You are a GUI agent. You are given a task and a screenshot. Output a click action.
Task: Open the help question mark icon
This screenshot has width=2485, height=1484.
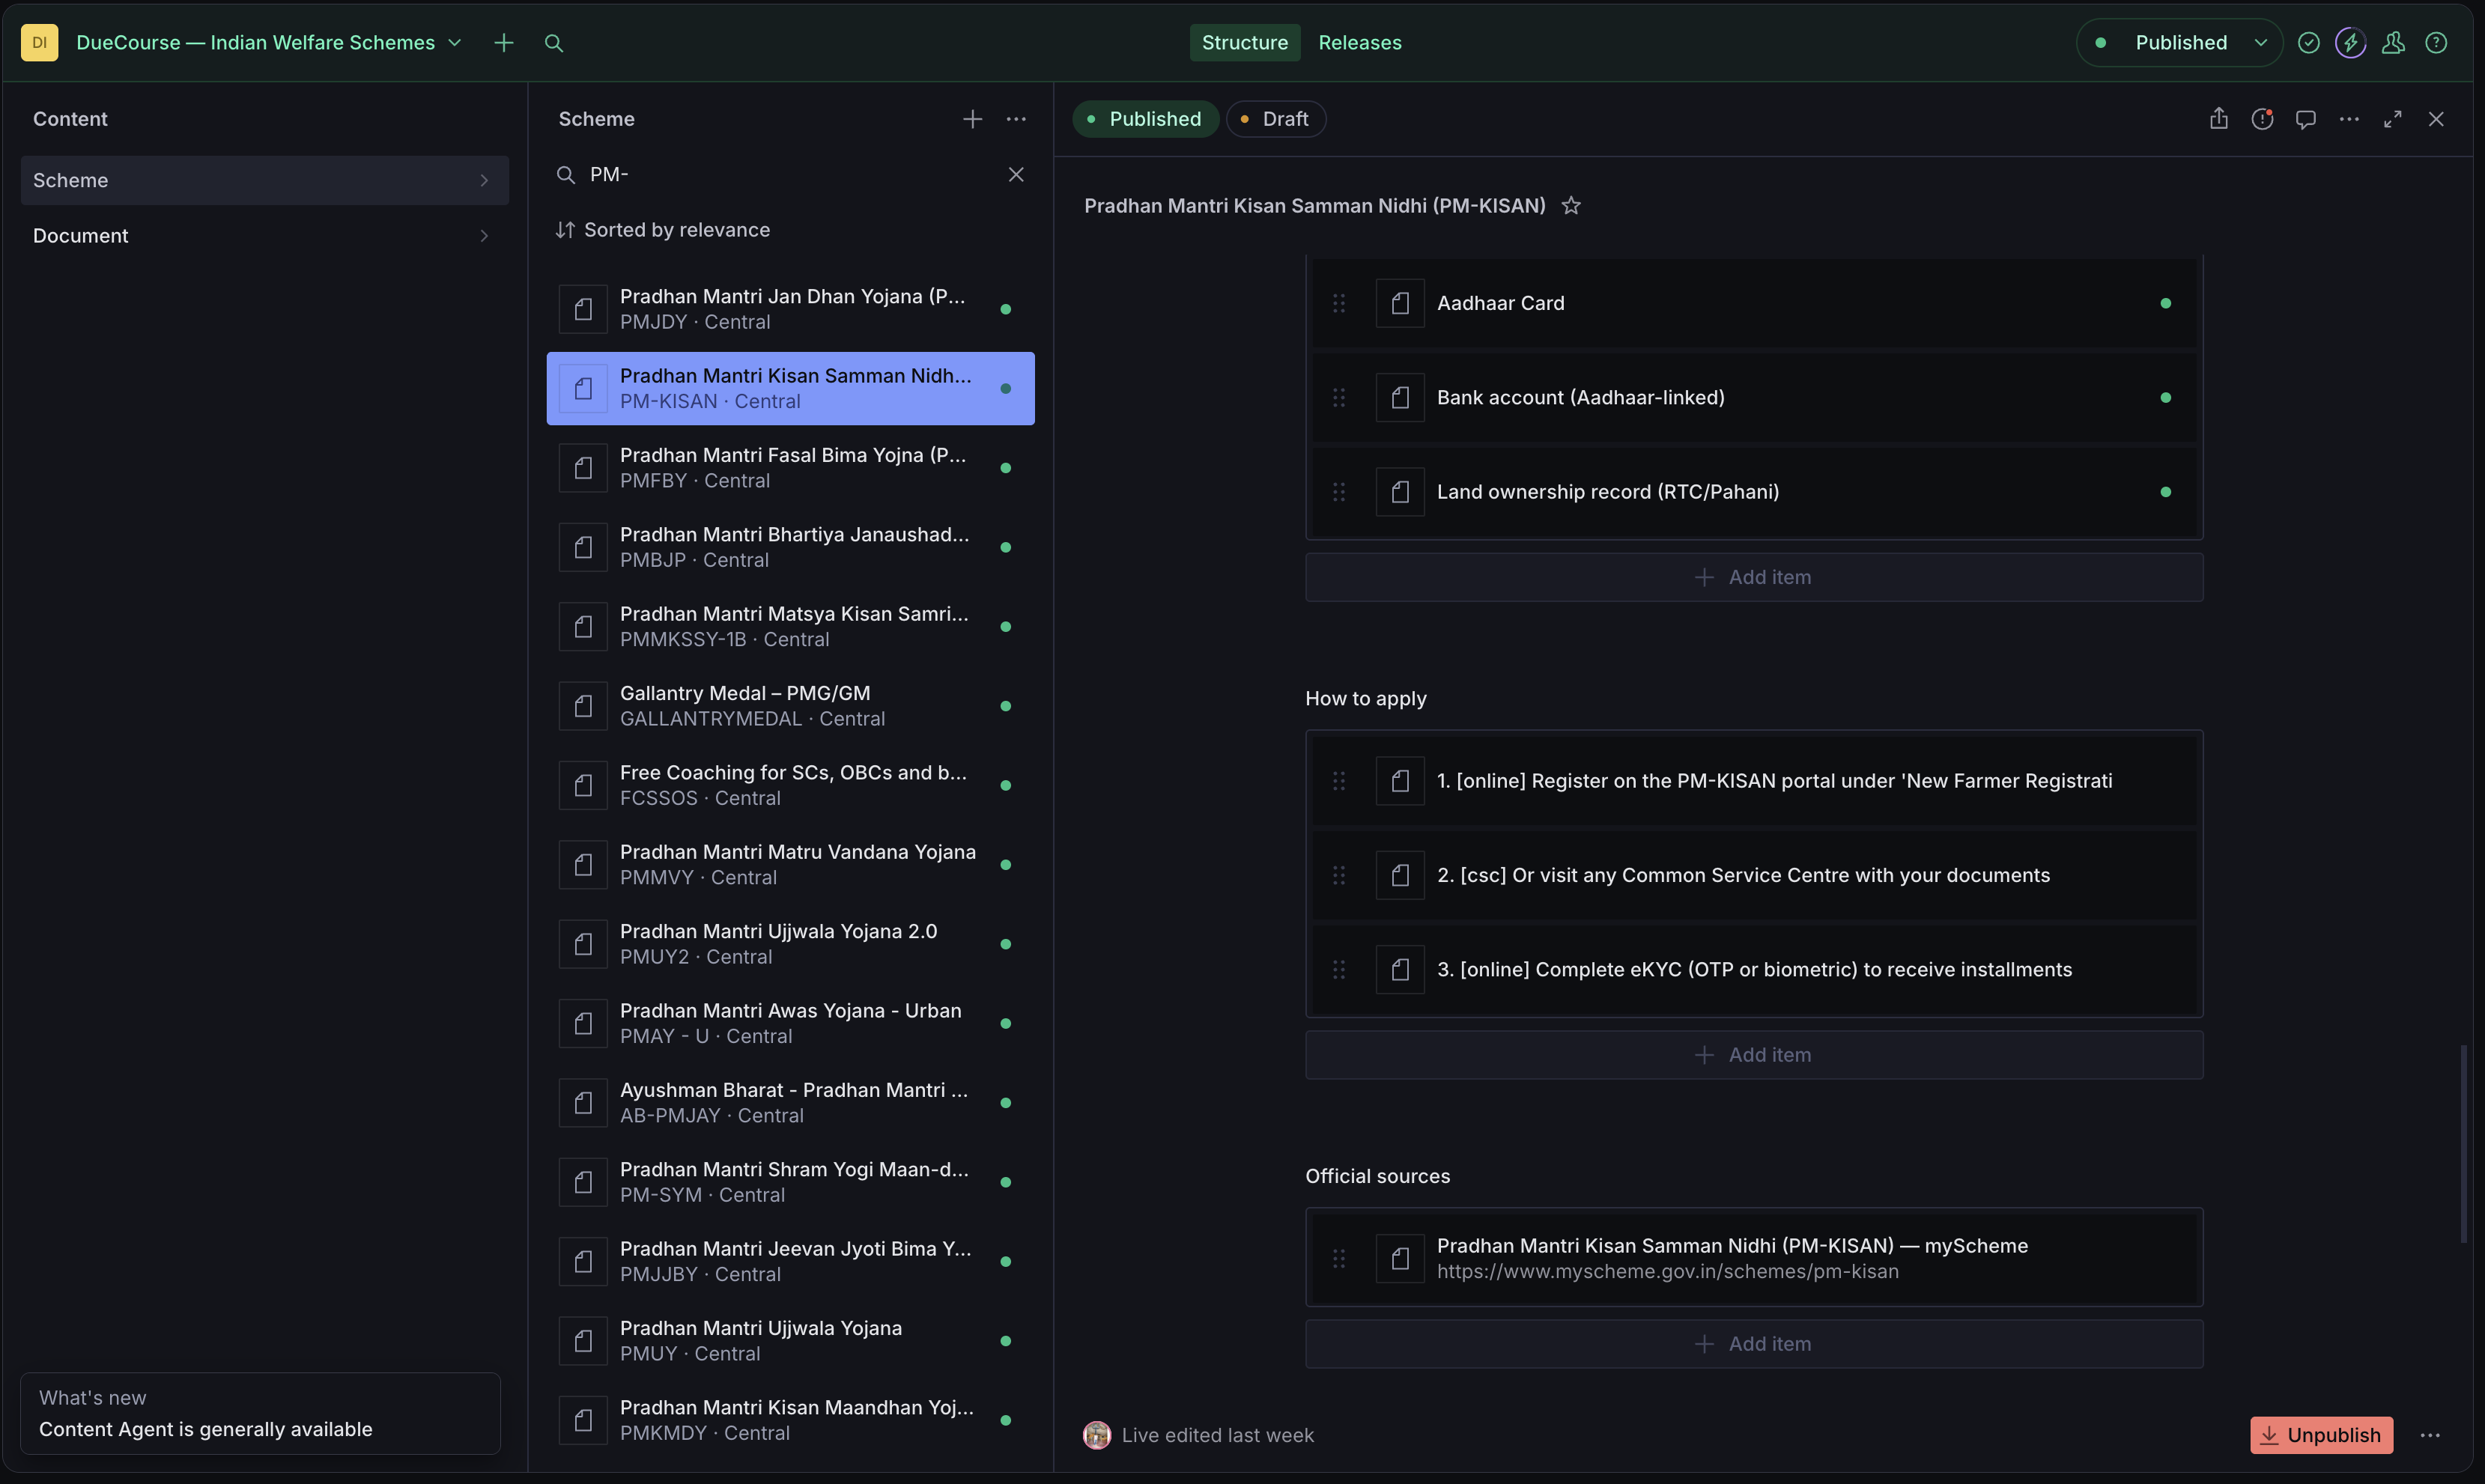pos(2436,43)
